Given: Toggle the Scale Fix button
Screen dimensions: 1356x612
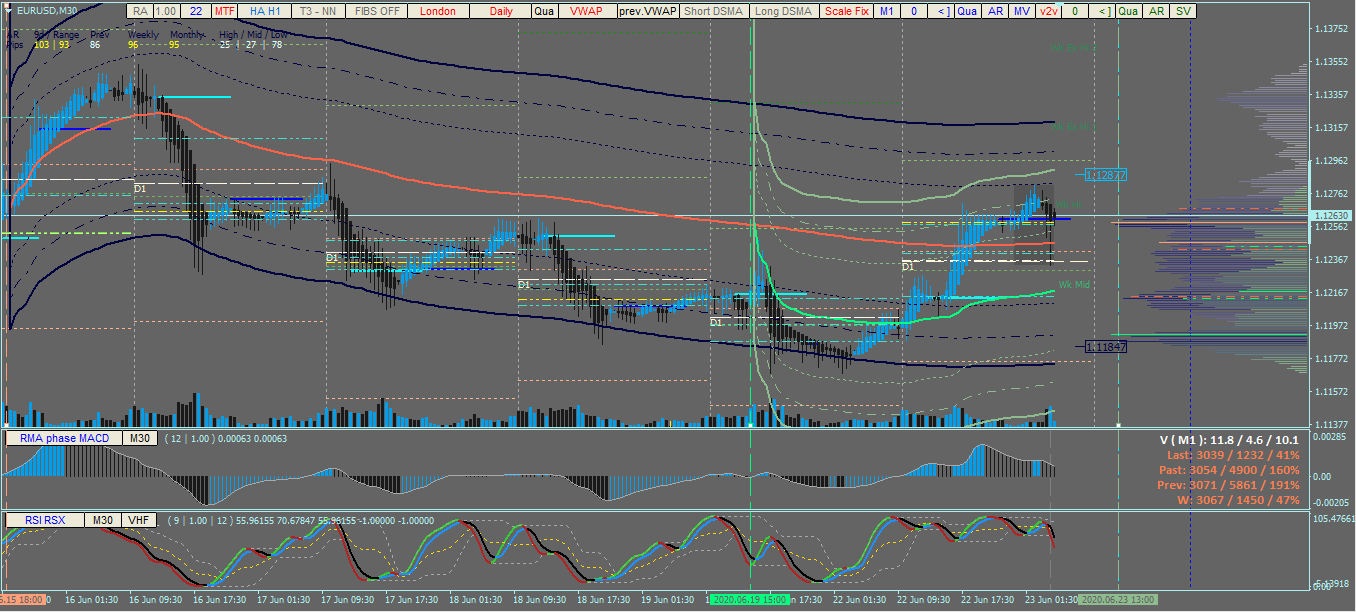Looking at the screenshot, I should pyautogui.click(x=846, y=11).
